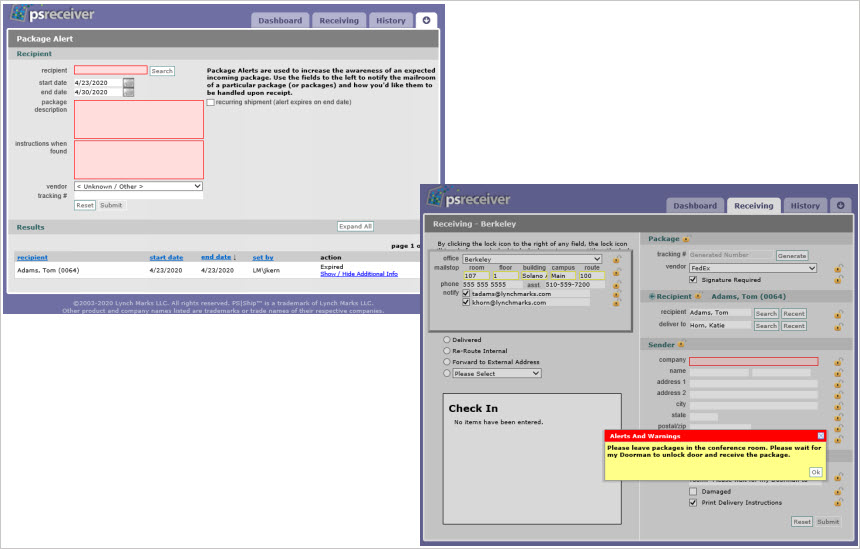Switch to History tab in Receiving window
860x549 pixels.
[805, 206]
